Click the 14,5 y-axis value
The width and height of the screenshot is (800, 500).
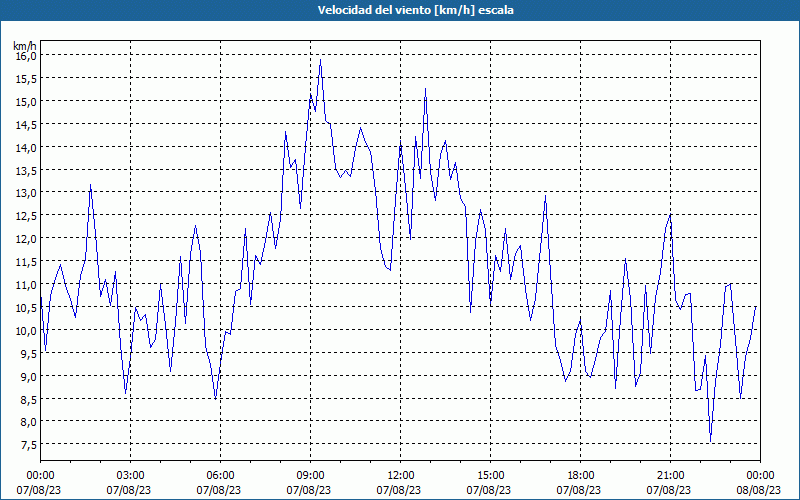(26, 124)
